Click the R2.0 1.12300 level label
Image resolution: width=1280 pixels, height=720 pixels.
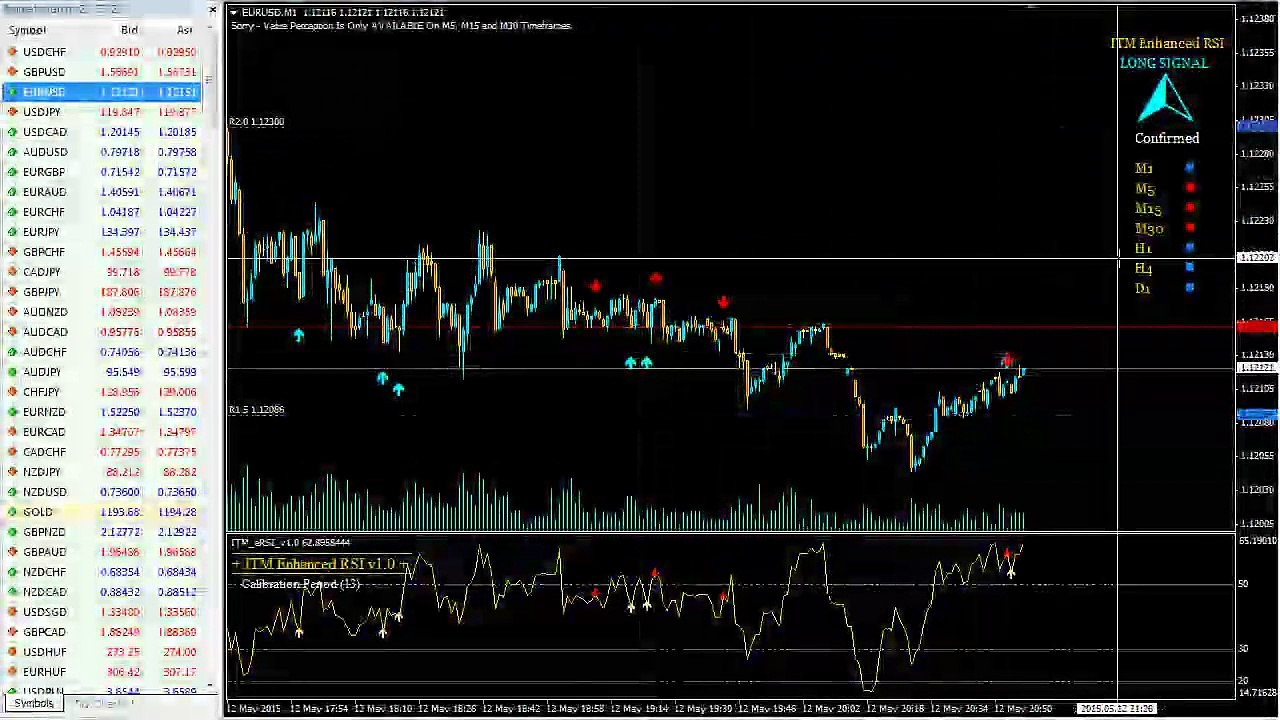pos(257,122)
